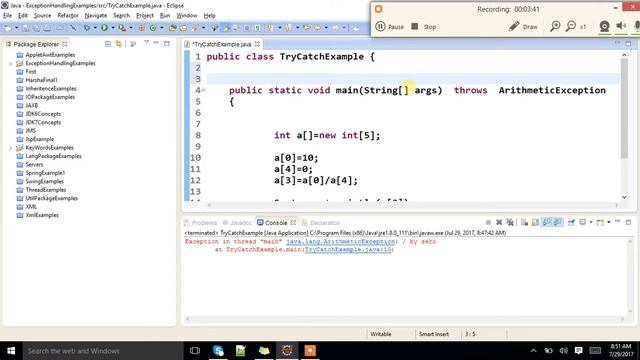Pause the screen recording
This screenshot has width=640, height=360.
[x=389, y=27]
